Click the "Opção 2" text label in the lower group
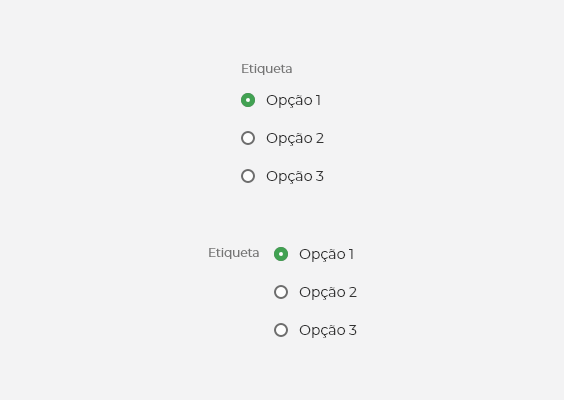The image size is (564, 400). point(328,293)
